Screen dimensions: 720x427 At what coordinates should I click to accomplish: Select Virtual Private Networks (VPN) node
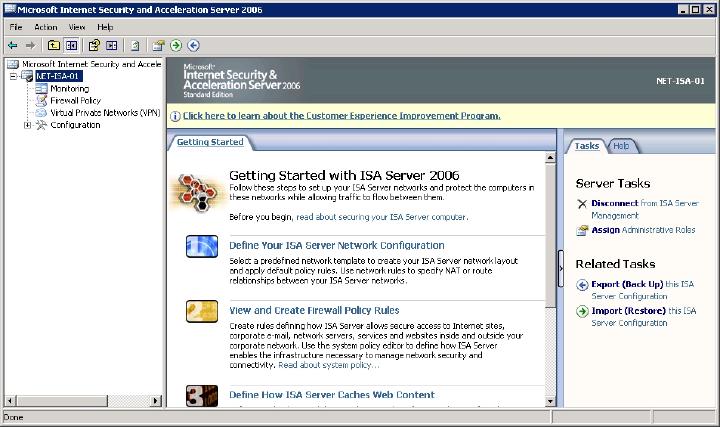(105, 112)
